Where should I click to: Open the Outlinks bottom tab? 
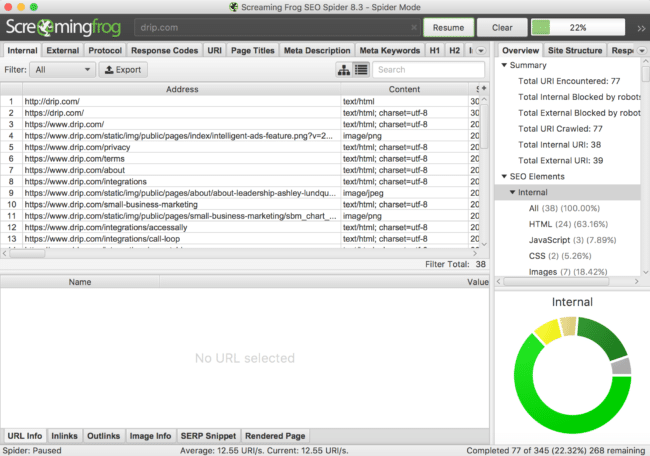click(x=104, y=436)
